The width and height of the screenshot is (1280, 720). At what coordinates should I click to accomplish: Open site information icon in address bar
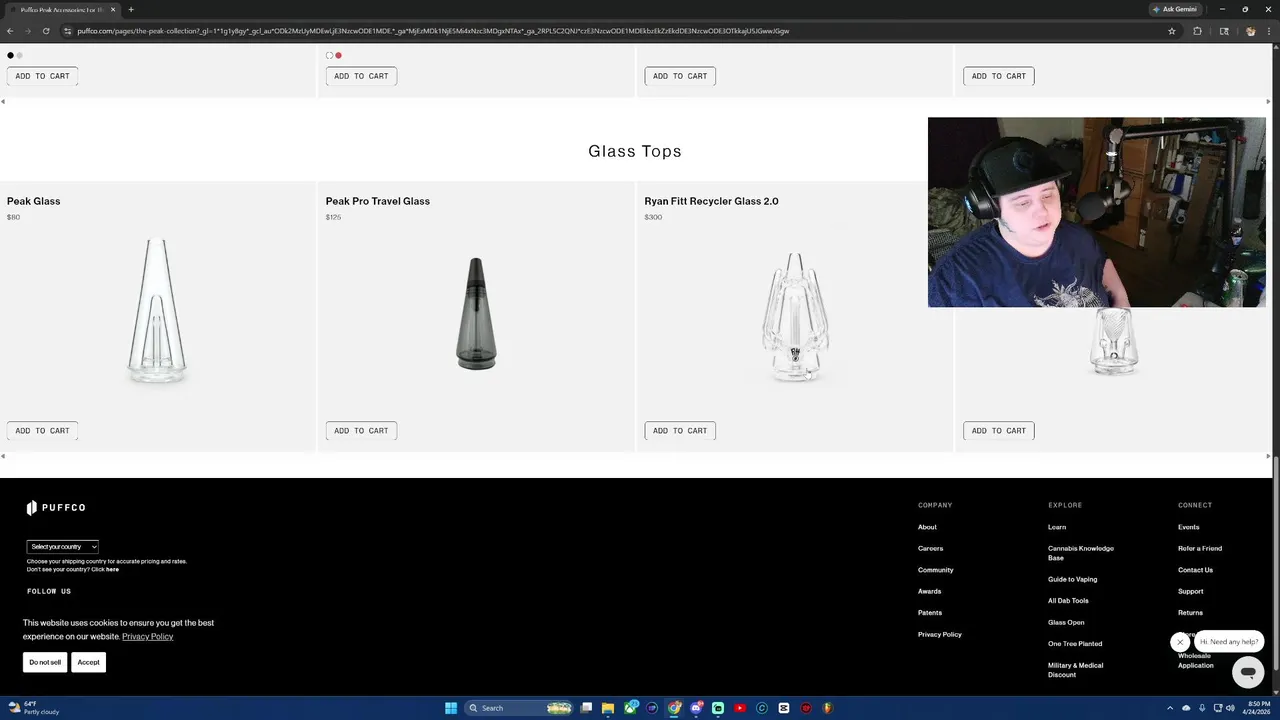[67, 31]
